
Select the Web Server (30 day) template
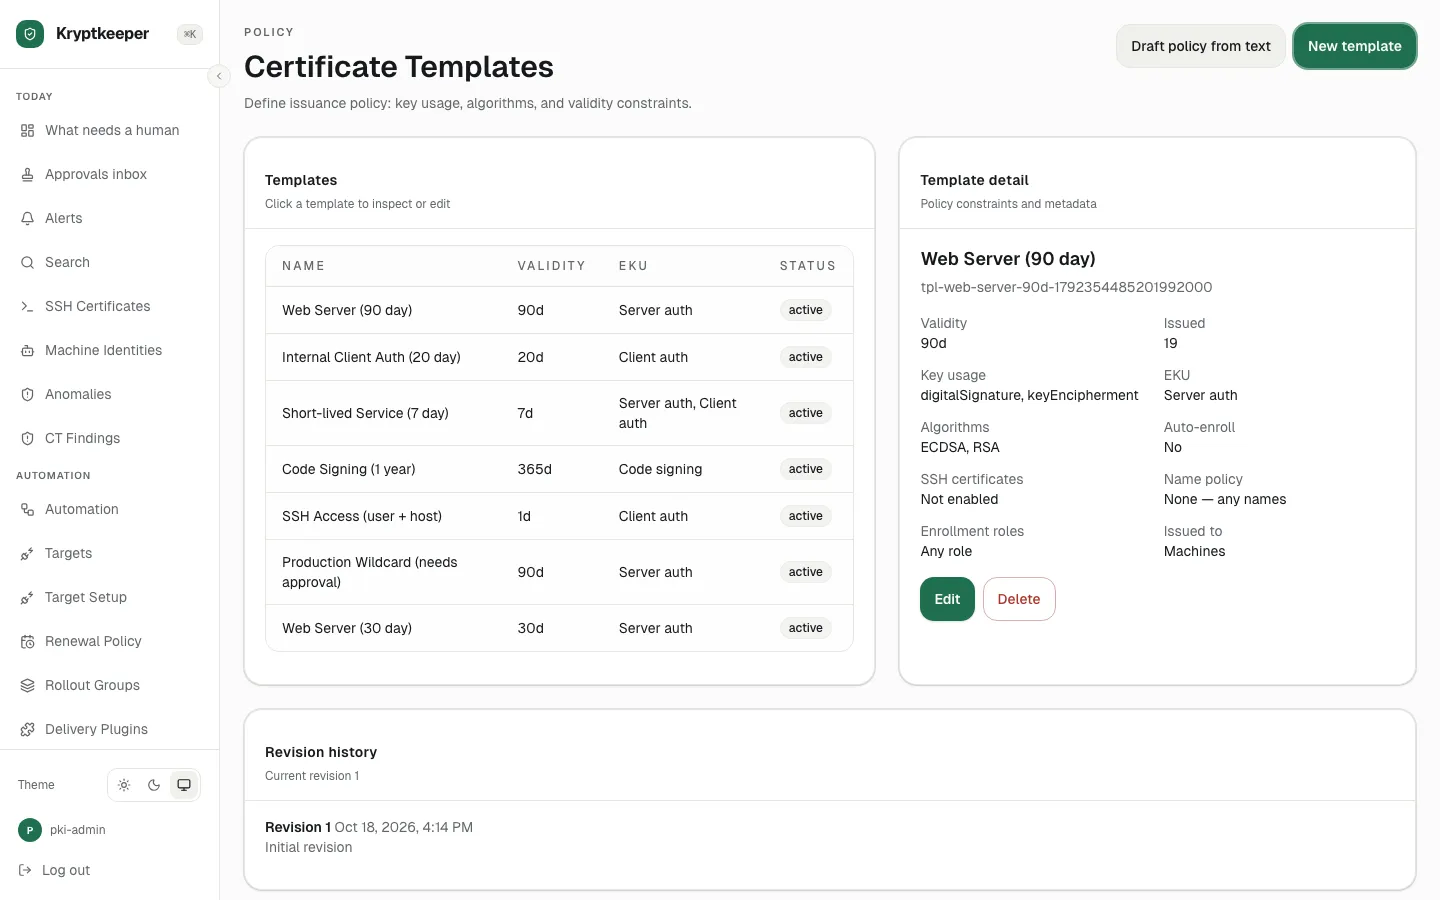pyautogui.click(x=559, y=628)
